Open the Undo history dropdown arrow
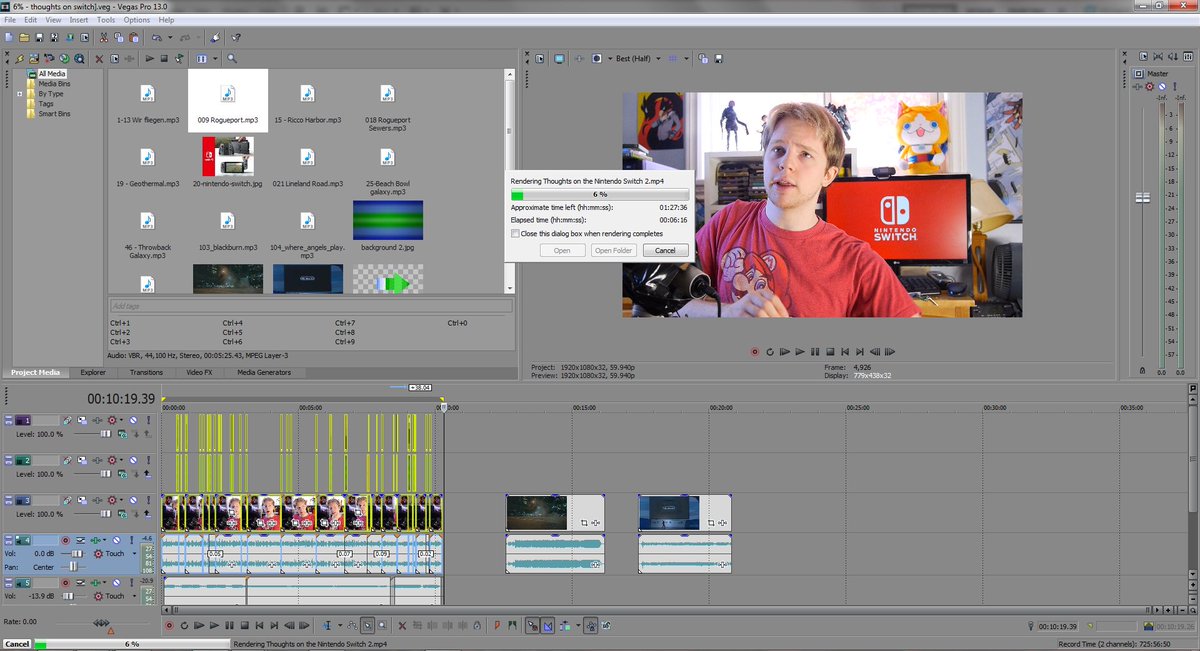This screenshot has height=651, width=1200. (170, 37)
